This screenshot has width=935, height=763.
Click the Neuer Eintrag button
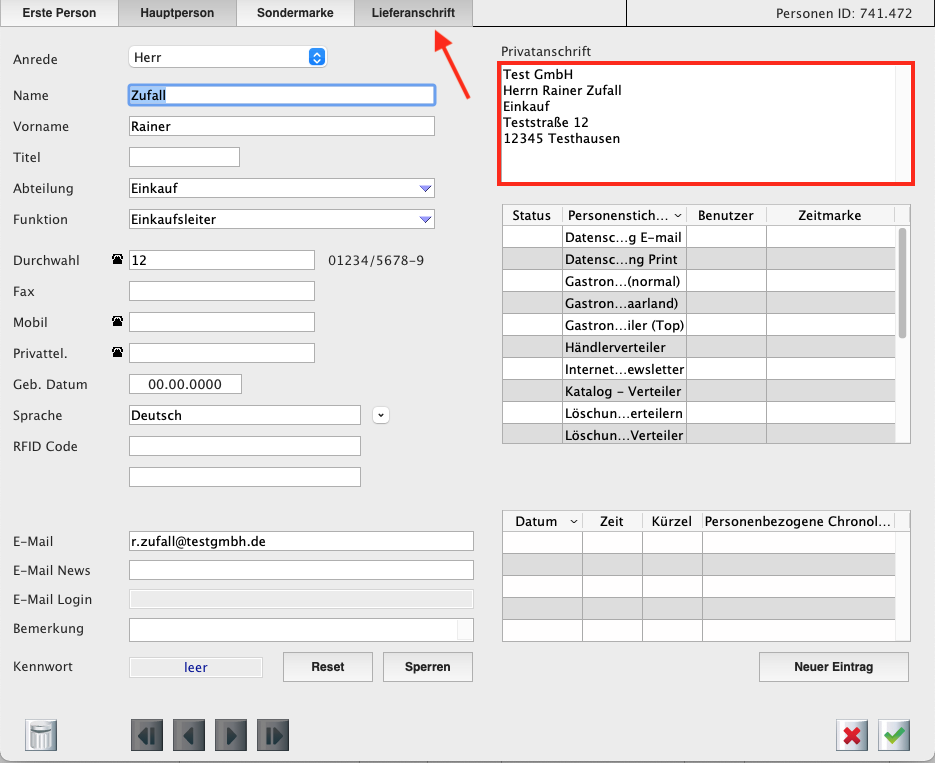click(833, 667)
